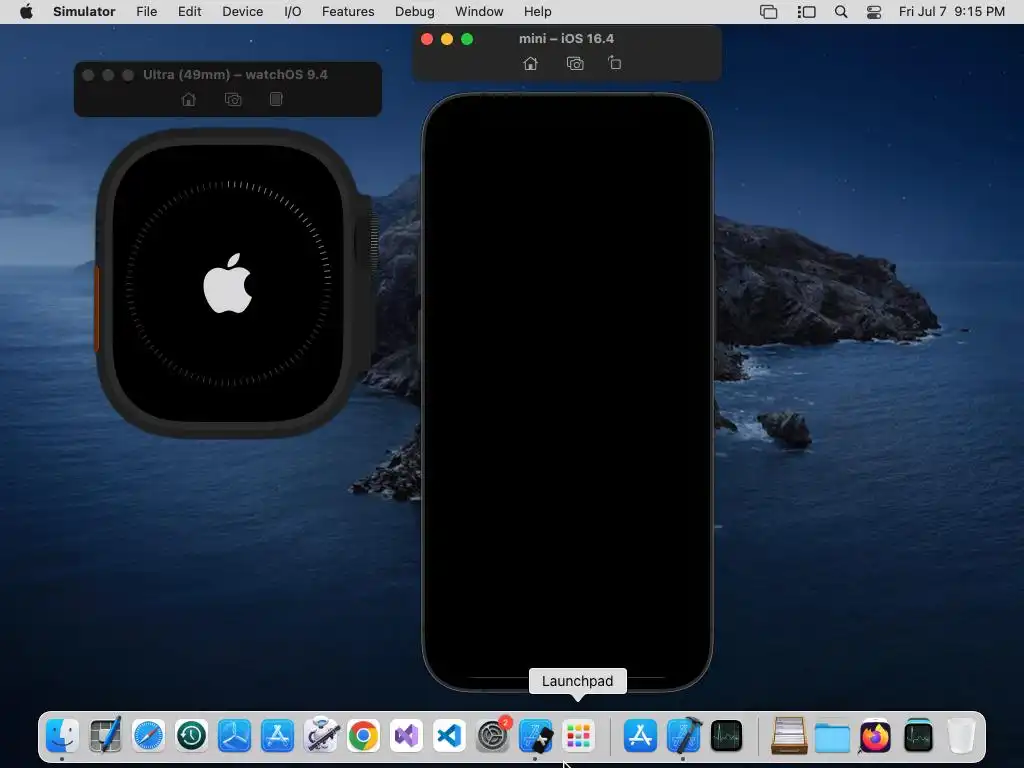Rotate device in mini iOS 16.4 window

[615, 63]
